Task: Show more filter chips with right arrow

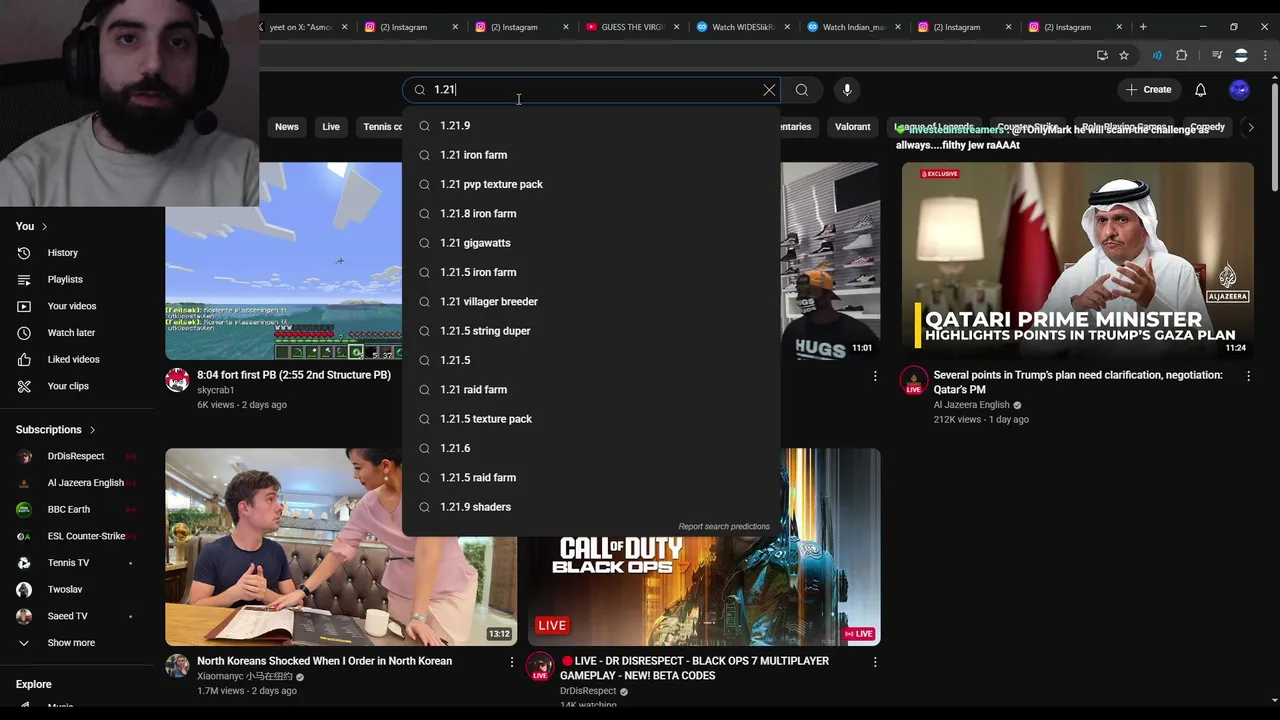Action: [1250, 127]
